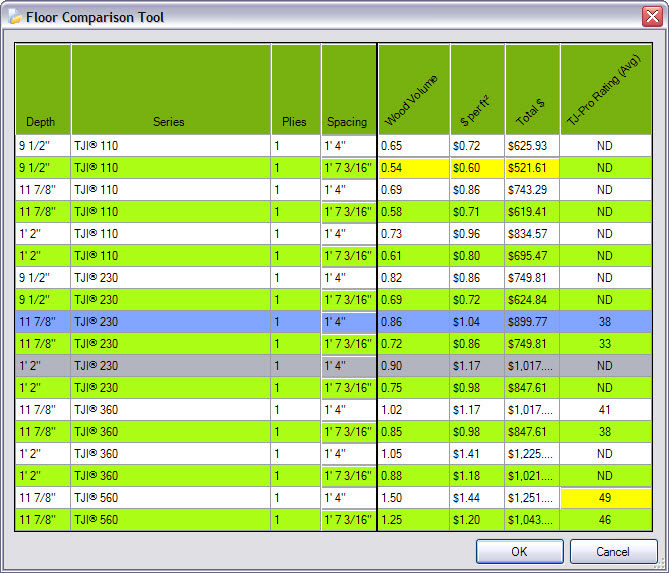
Task: Select the wood volume 0.85 cell
Action: pos(413,432)
